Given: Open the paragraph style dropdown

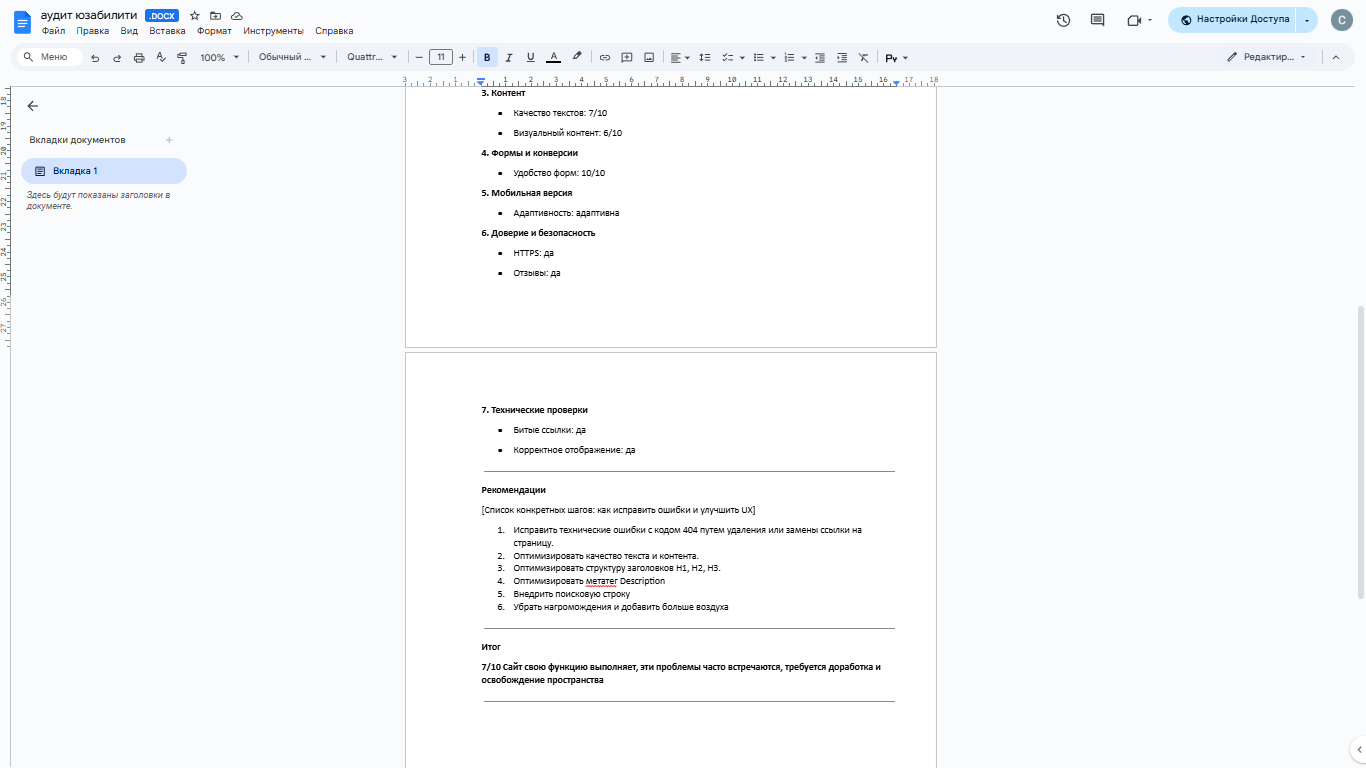Looking at the screenshot, I should [x=292, y=58].
